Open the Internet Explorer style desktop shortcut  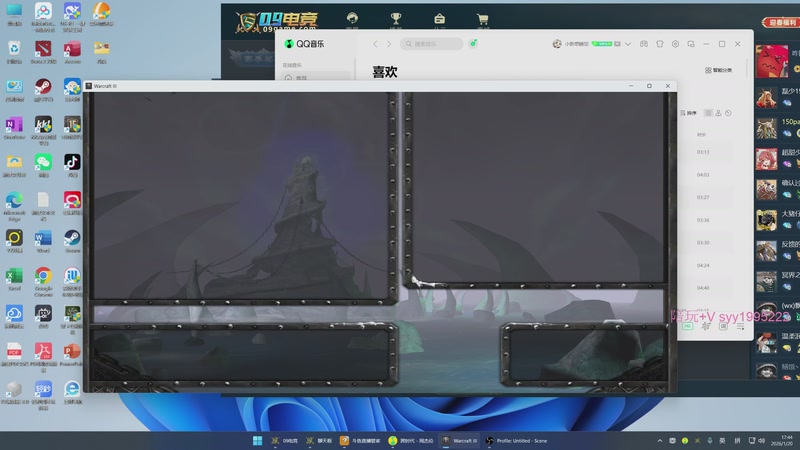pos(72,392)
